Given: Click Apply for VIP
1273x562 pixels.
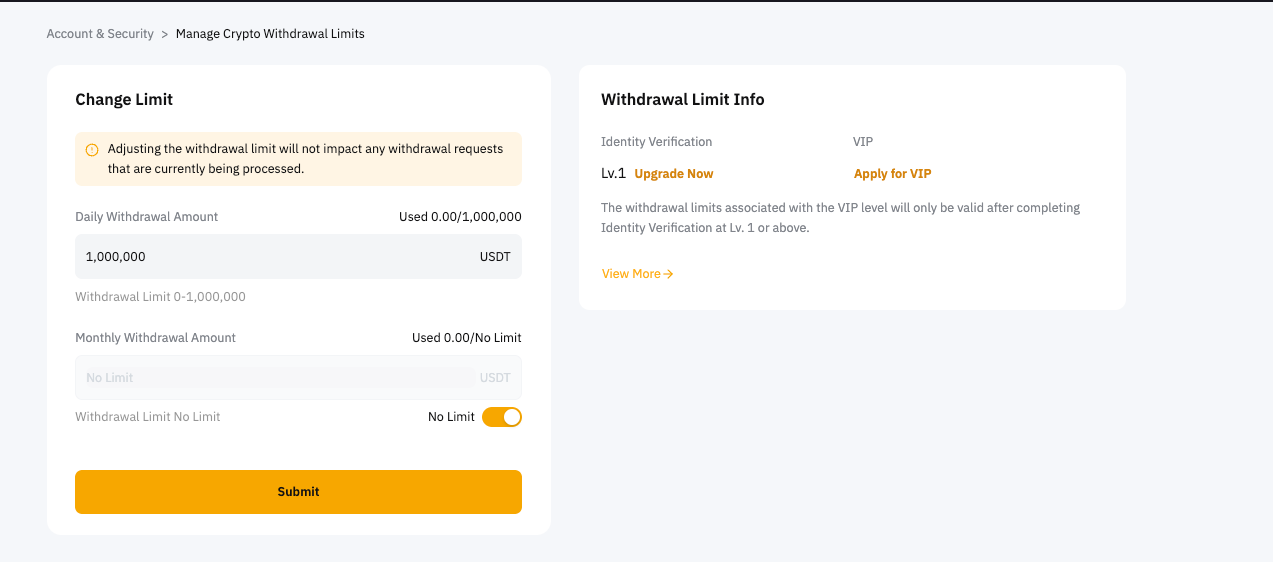Looking at the screenshot, I should 892,174.
